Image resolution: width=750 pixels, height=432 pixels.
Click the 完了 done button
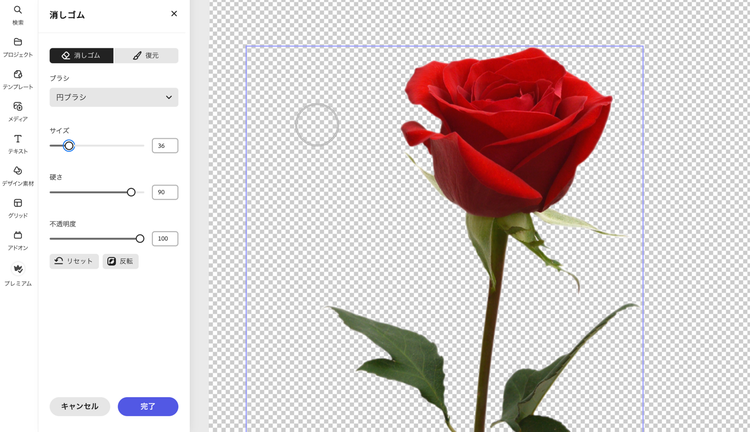(x=148, y=406)
